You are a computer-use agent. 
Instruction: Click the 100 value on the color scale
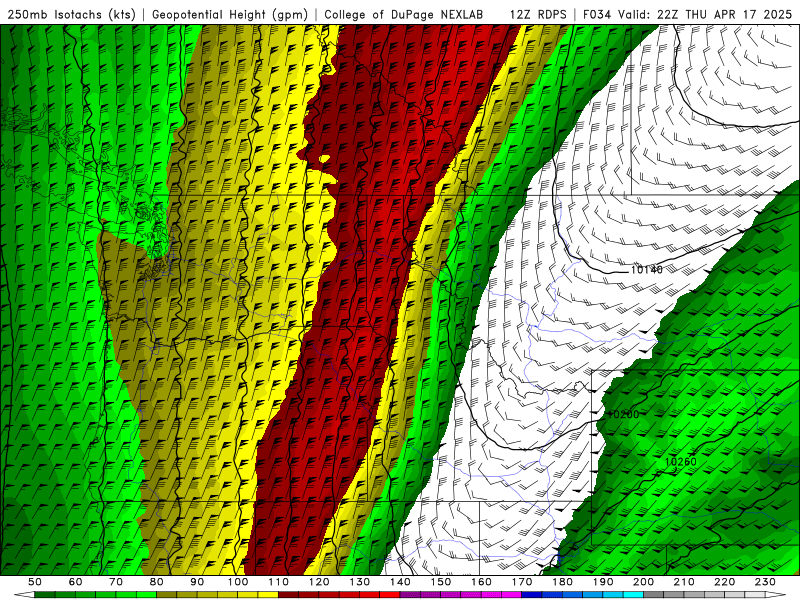tap(238, 582)
